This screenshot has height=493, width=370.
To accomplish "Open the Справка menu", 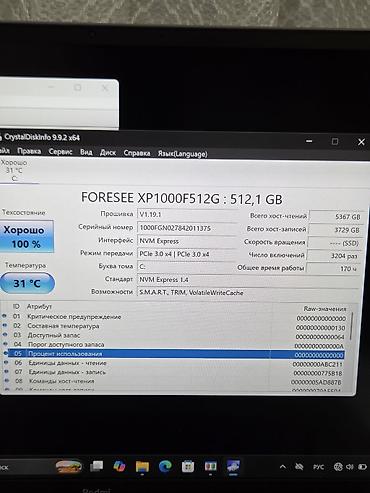I will [x=137, y=153].
